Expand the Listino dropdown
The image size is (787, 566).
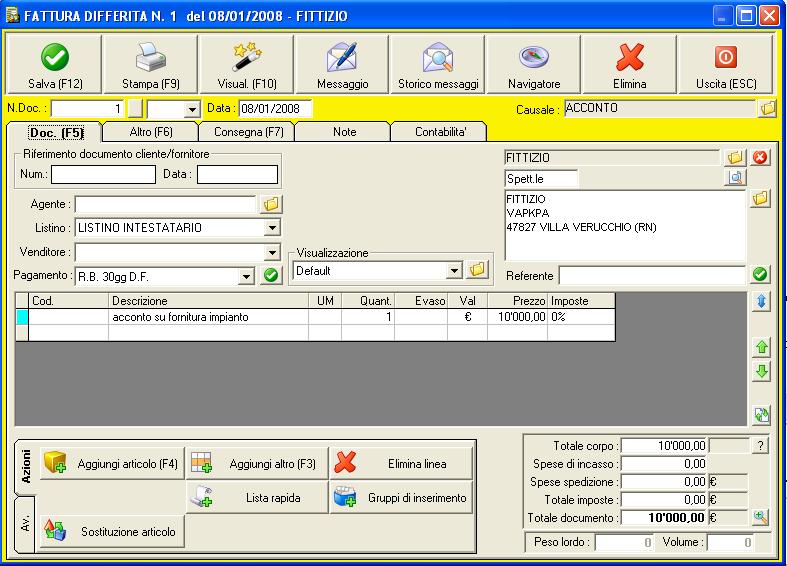272,228
